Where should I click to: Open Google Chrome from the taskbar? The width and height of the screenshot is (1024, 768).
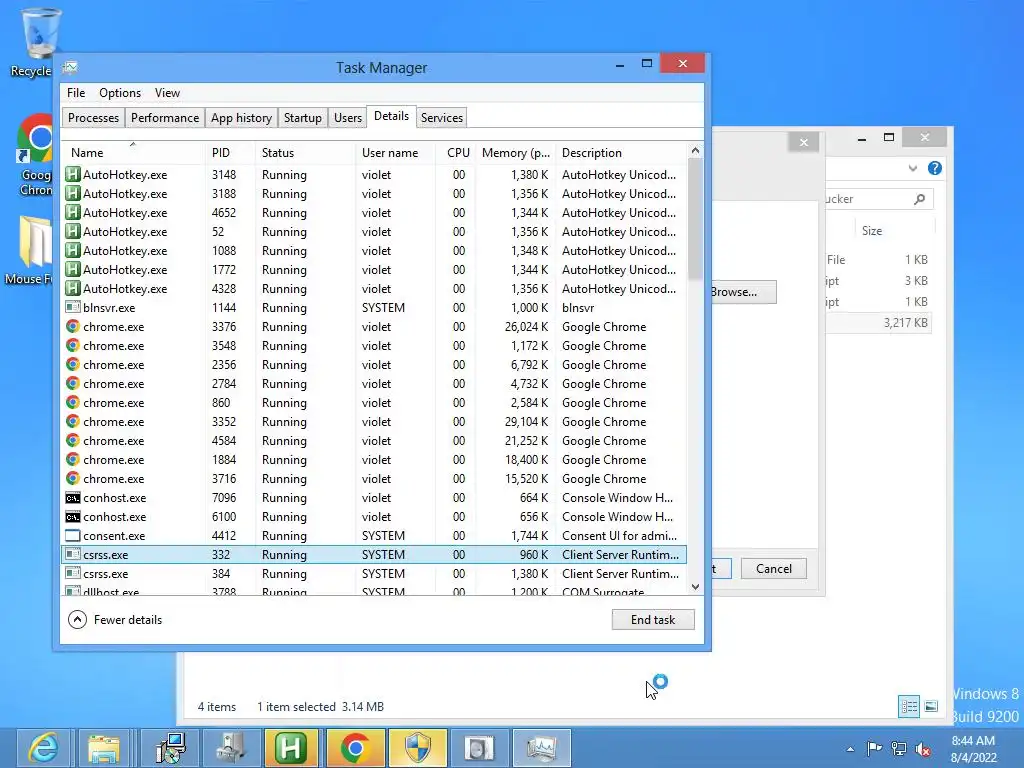click(355, 748)
